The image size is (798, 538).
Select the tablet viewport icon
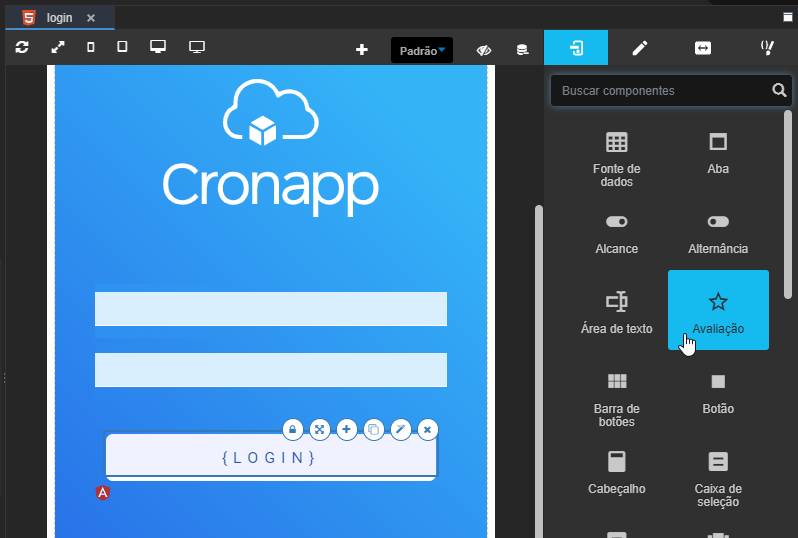pos(122,47)
